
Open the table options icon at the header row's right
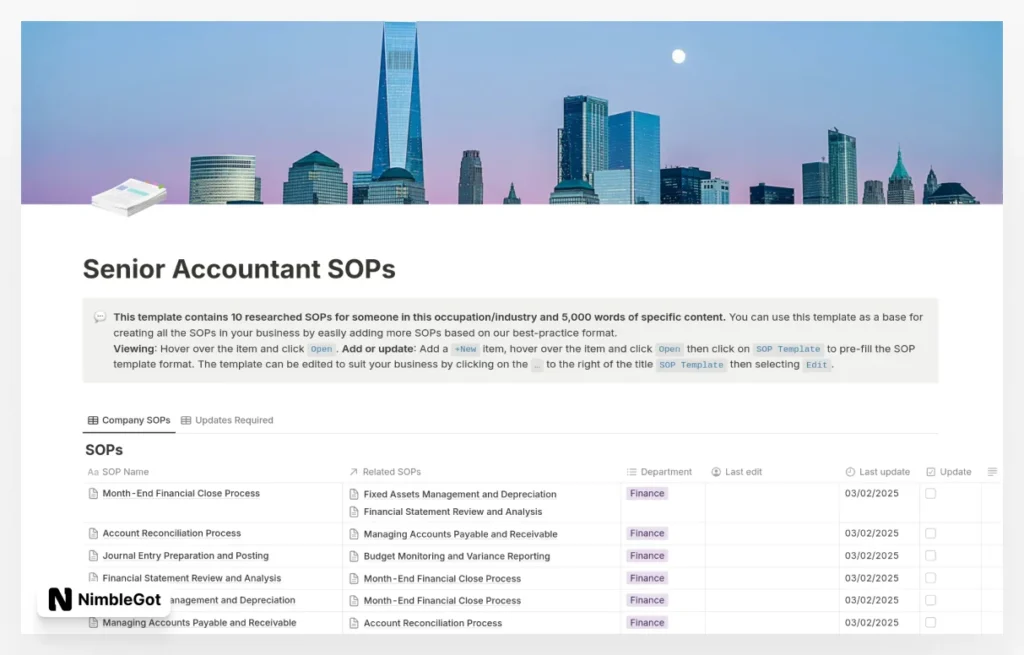pyautogui.click(x=991, y=471)
